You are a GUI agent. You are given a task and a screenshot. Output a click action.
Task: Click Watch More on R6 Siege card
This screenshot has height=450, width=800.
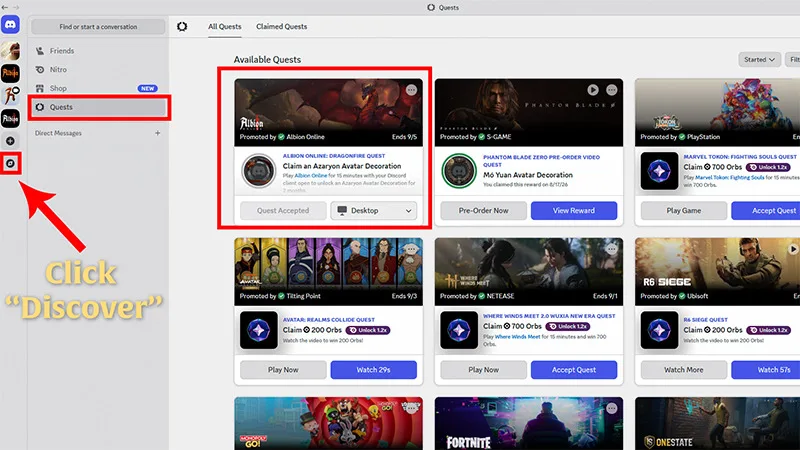point(684,370)
